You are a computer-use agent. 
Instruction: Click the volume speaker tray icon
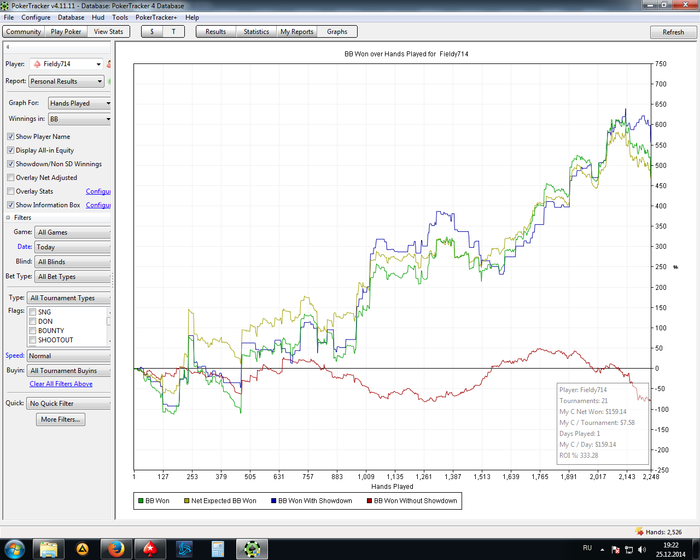click(642, 549)
